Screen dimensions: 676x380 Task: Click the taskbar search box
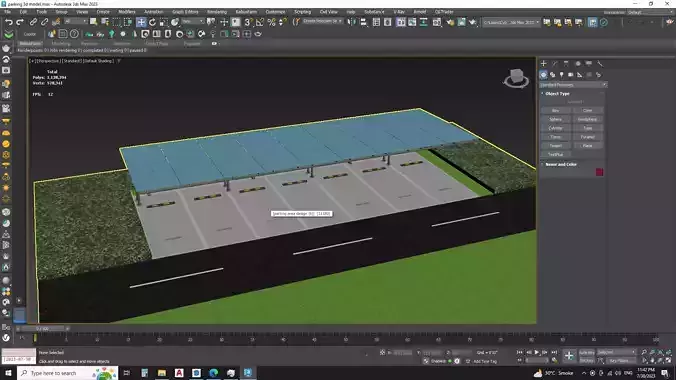point(68,373)
